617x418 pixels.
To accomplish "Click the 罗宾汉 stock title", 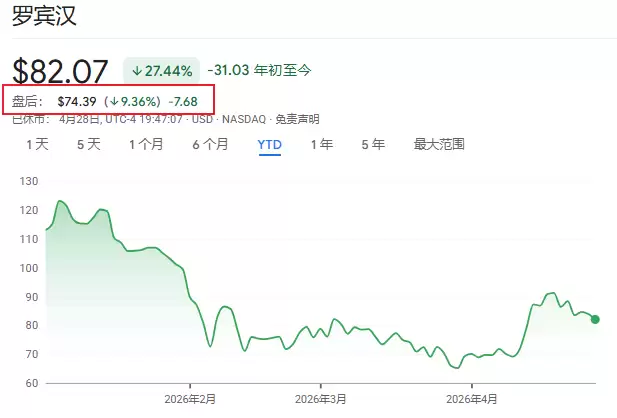I will (43, 17).
